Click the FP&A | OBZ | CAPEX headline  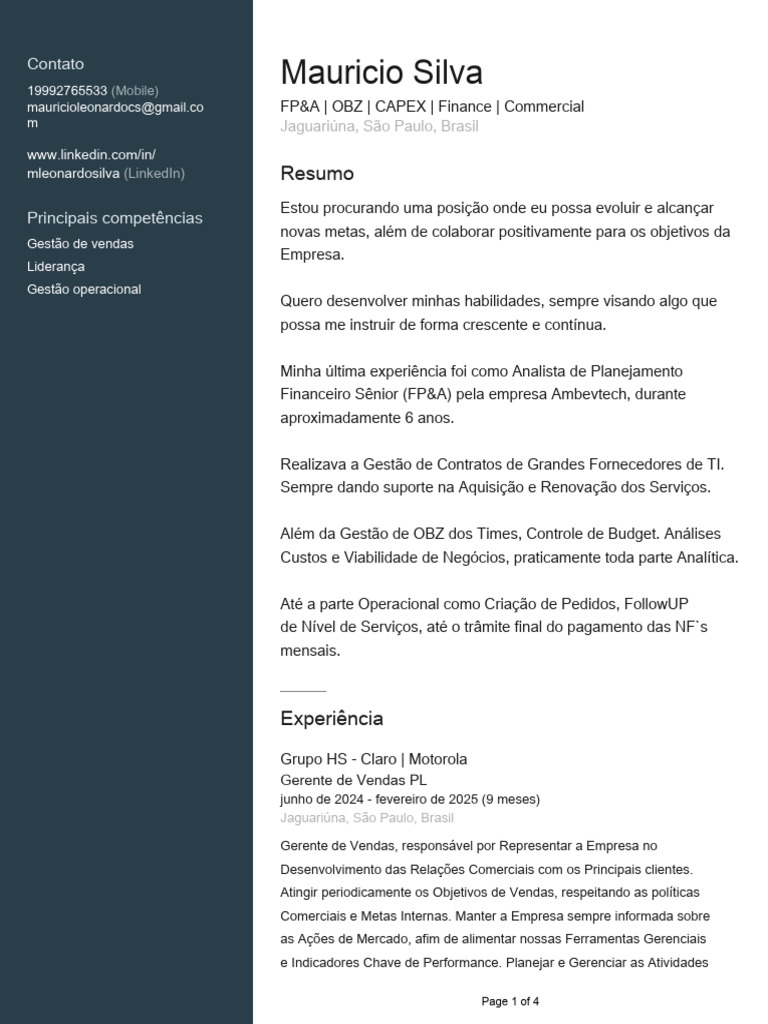pos(432,106)
